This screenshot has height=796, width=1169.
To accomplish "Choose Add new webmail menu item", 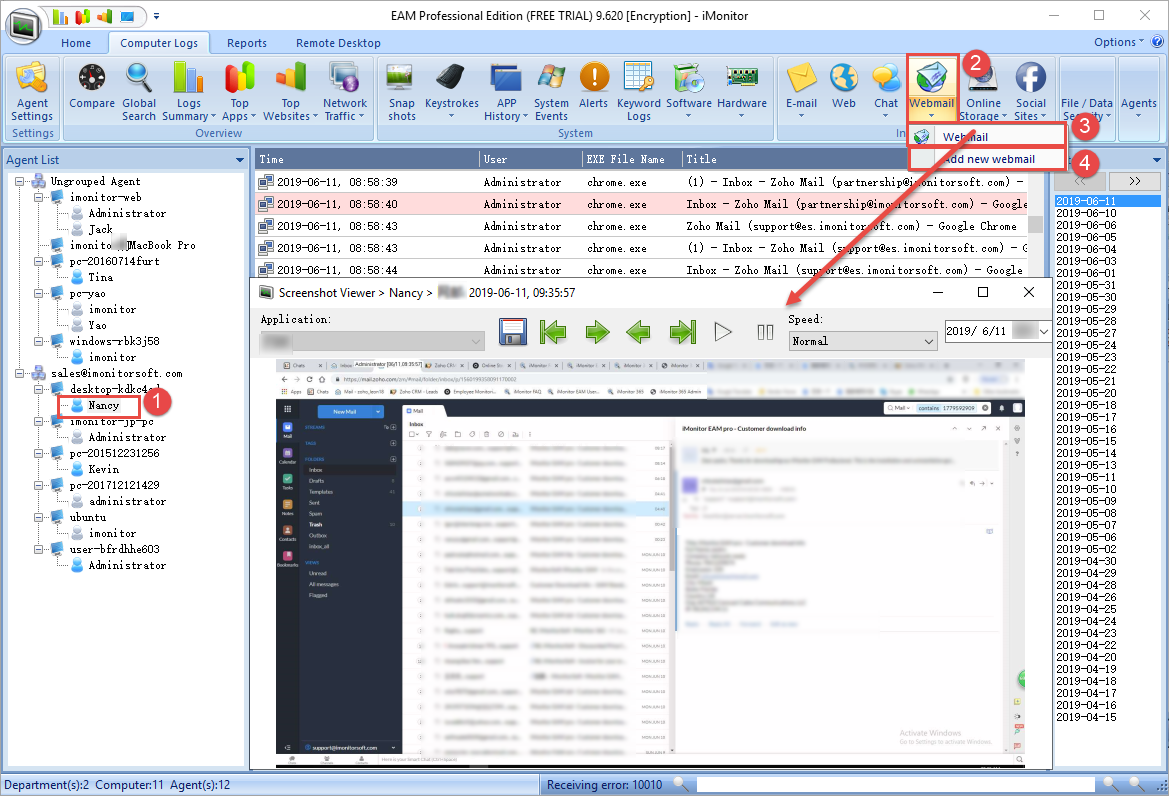I will point(988,159).
